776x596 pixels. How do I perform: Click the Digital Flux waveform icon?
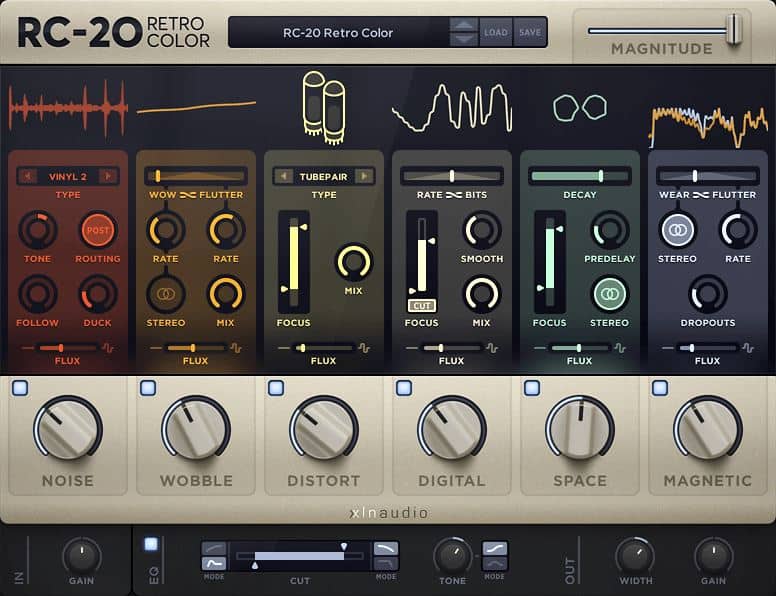coord(492,348)
